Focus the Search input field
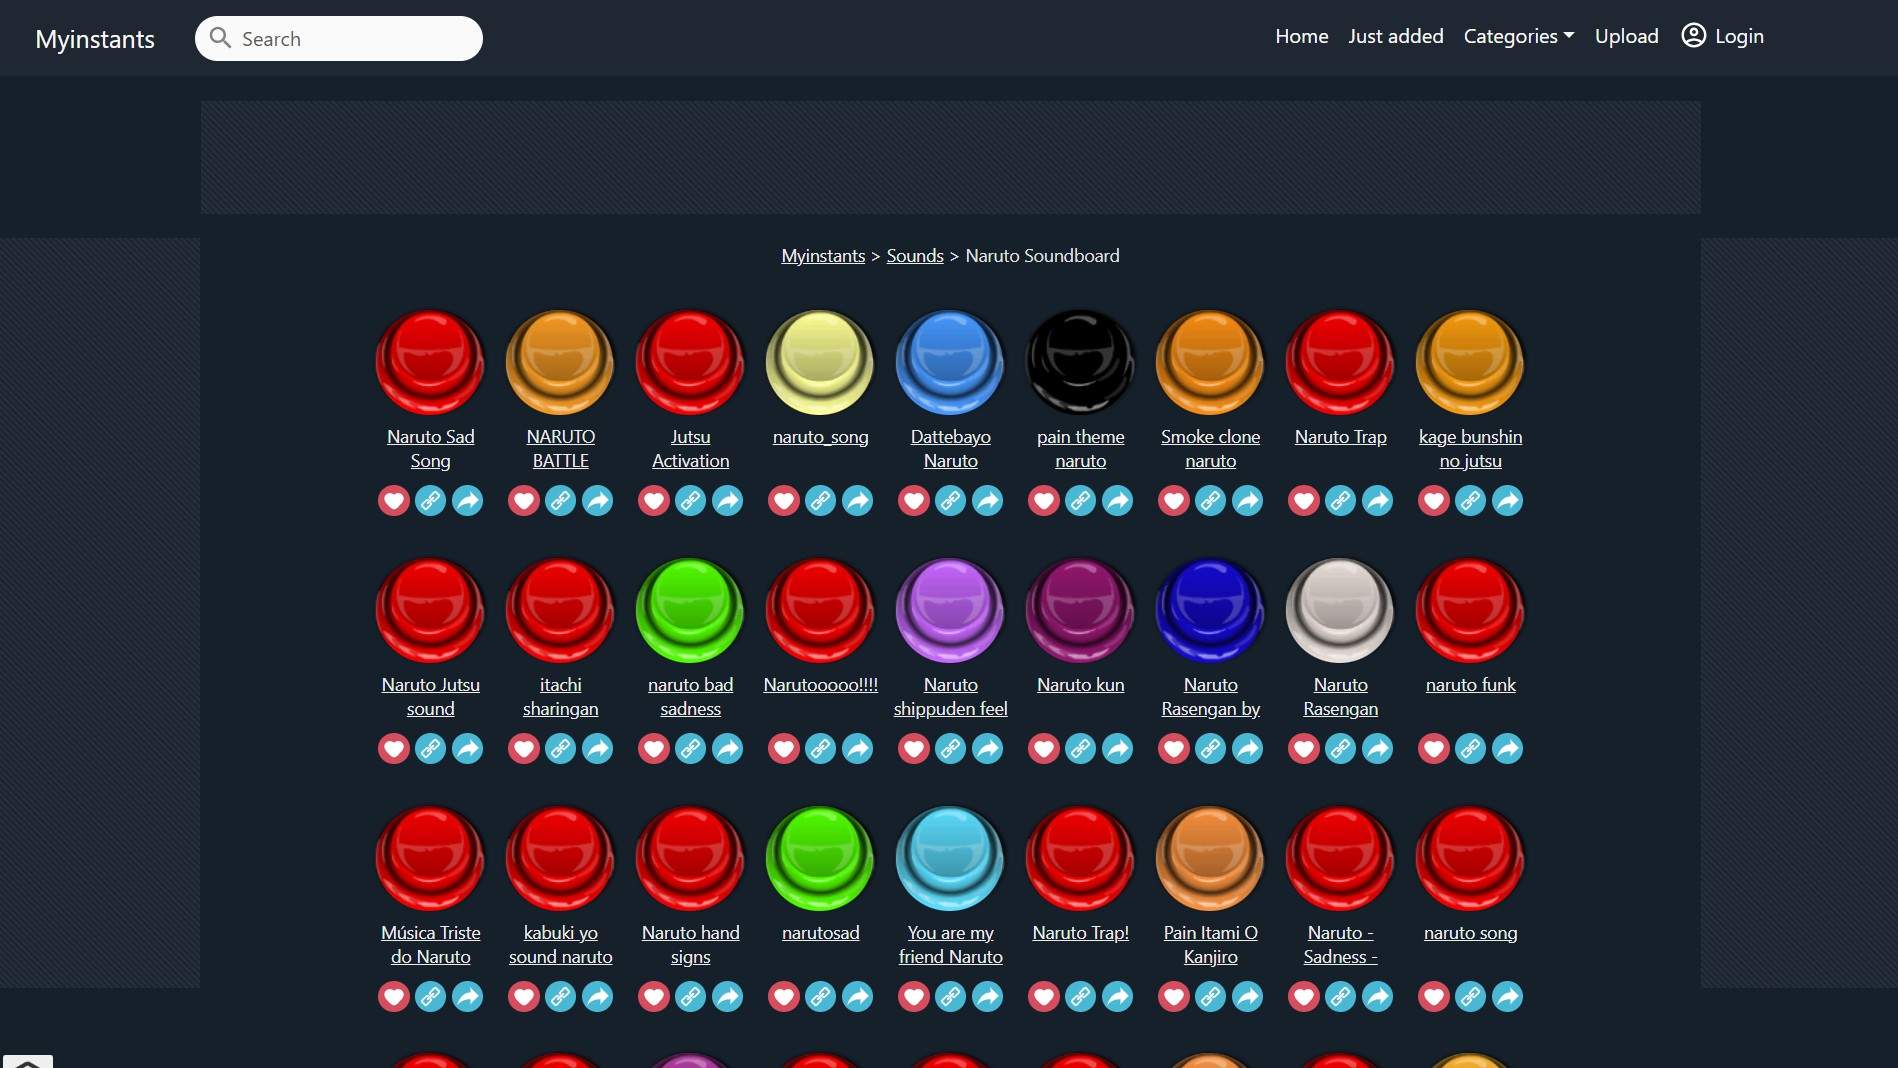The width and height of the screenshot is (1898, 1068). [339, 39]
